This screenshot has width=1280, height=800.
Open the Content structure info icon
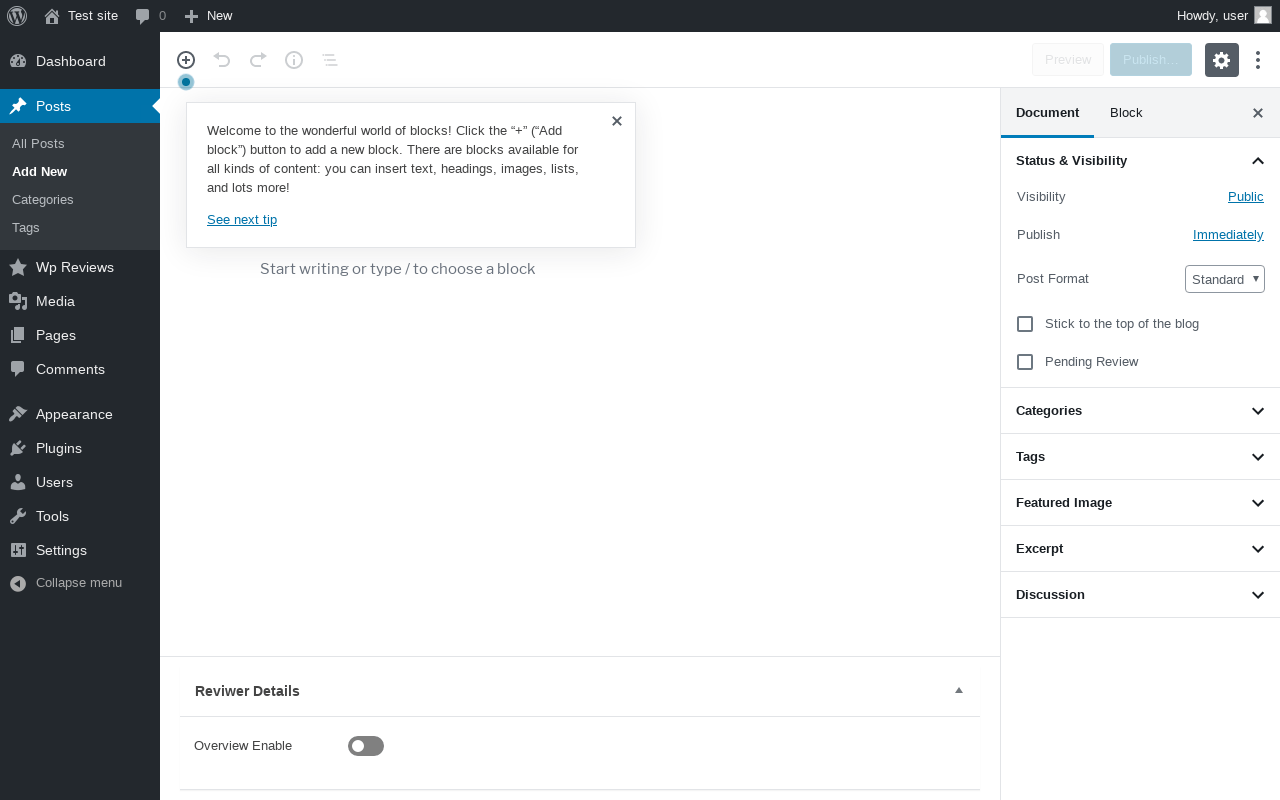tap(294, 60)
